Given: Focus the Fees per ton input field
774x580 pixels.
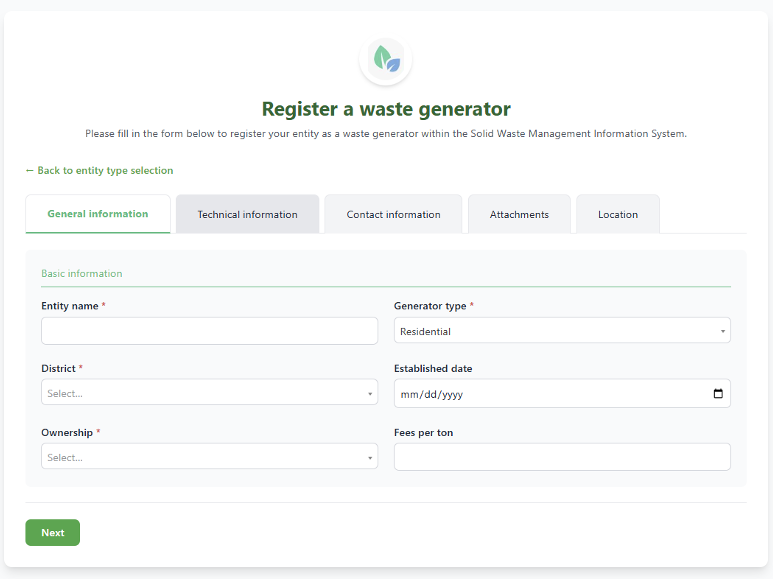Looking at the screenshot, I should (562, 457).
